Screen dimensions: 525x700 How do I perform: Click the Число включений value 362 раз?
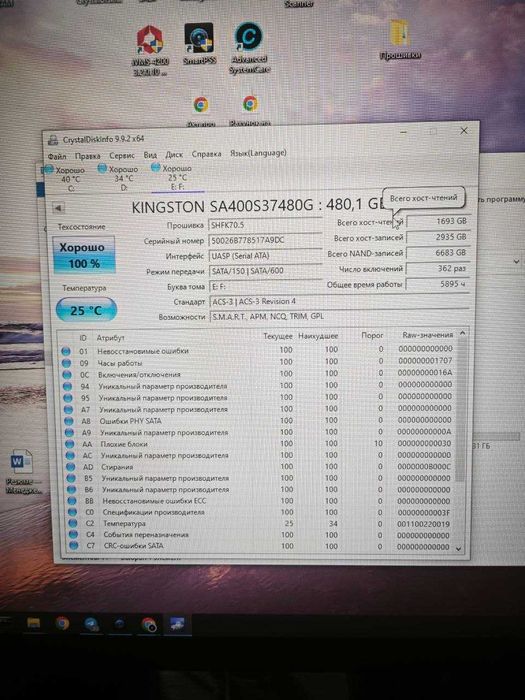coord(438,268)
